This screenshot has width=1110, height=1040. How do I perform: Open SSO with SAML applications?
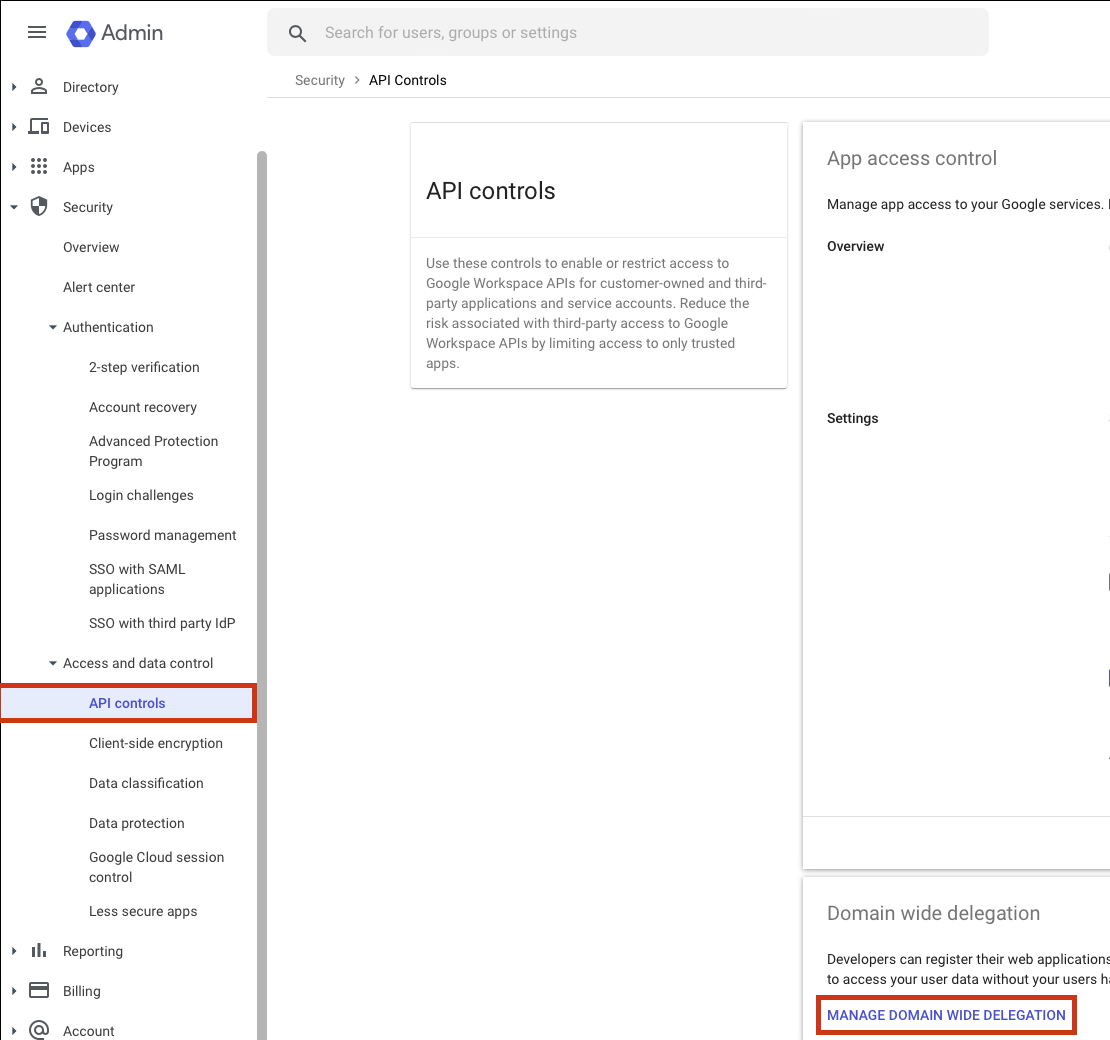[137, 579]
